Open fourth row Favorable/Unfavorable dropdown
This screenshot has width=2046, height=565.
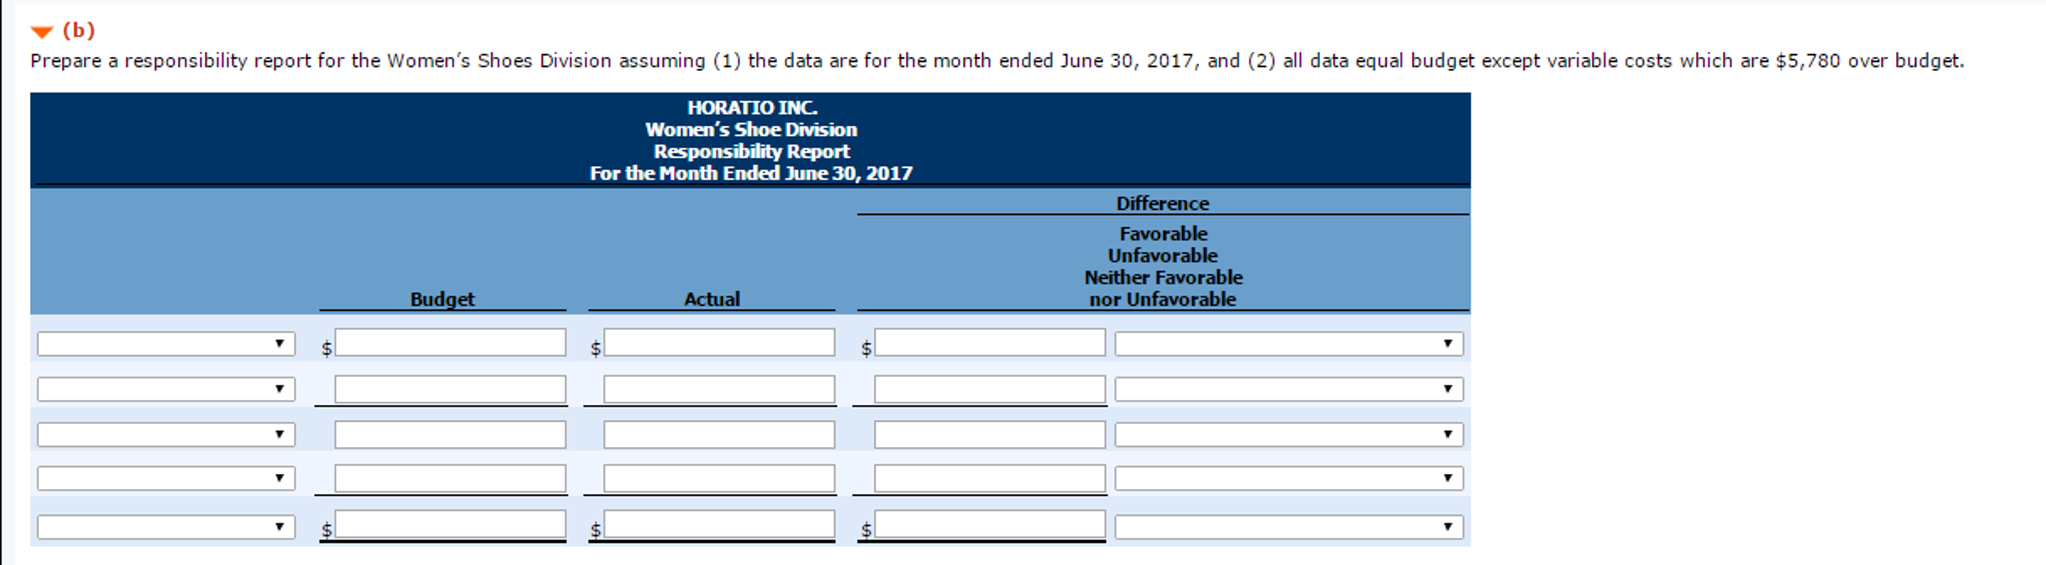click(1288, 479)
